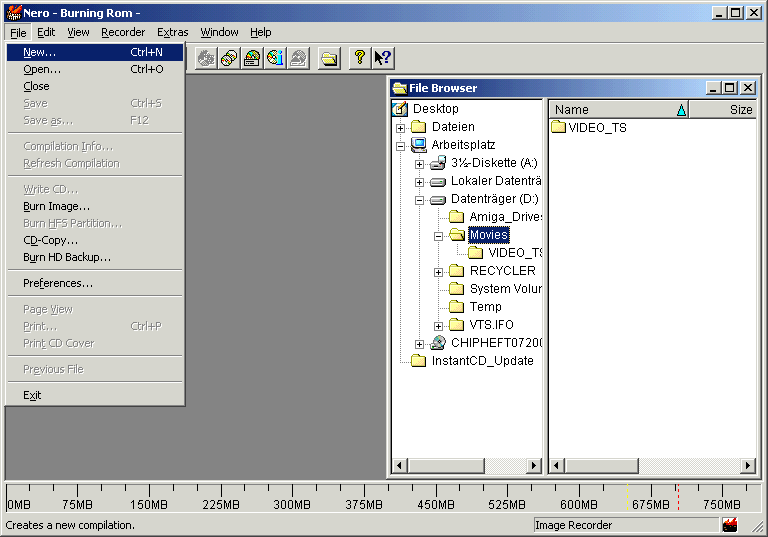Click the 675MB mark on capacity bar

pos(652,505)
